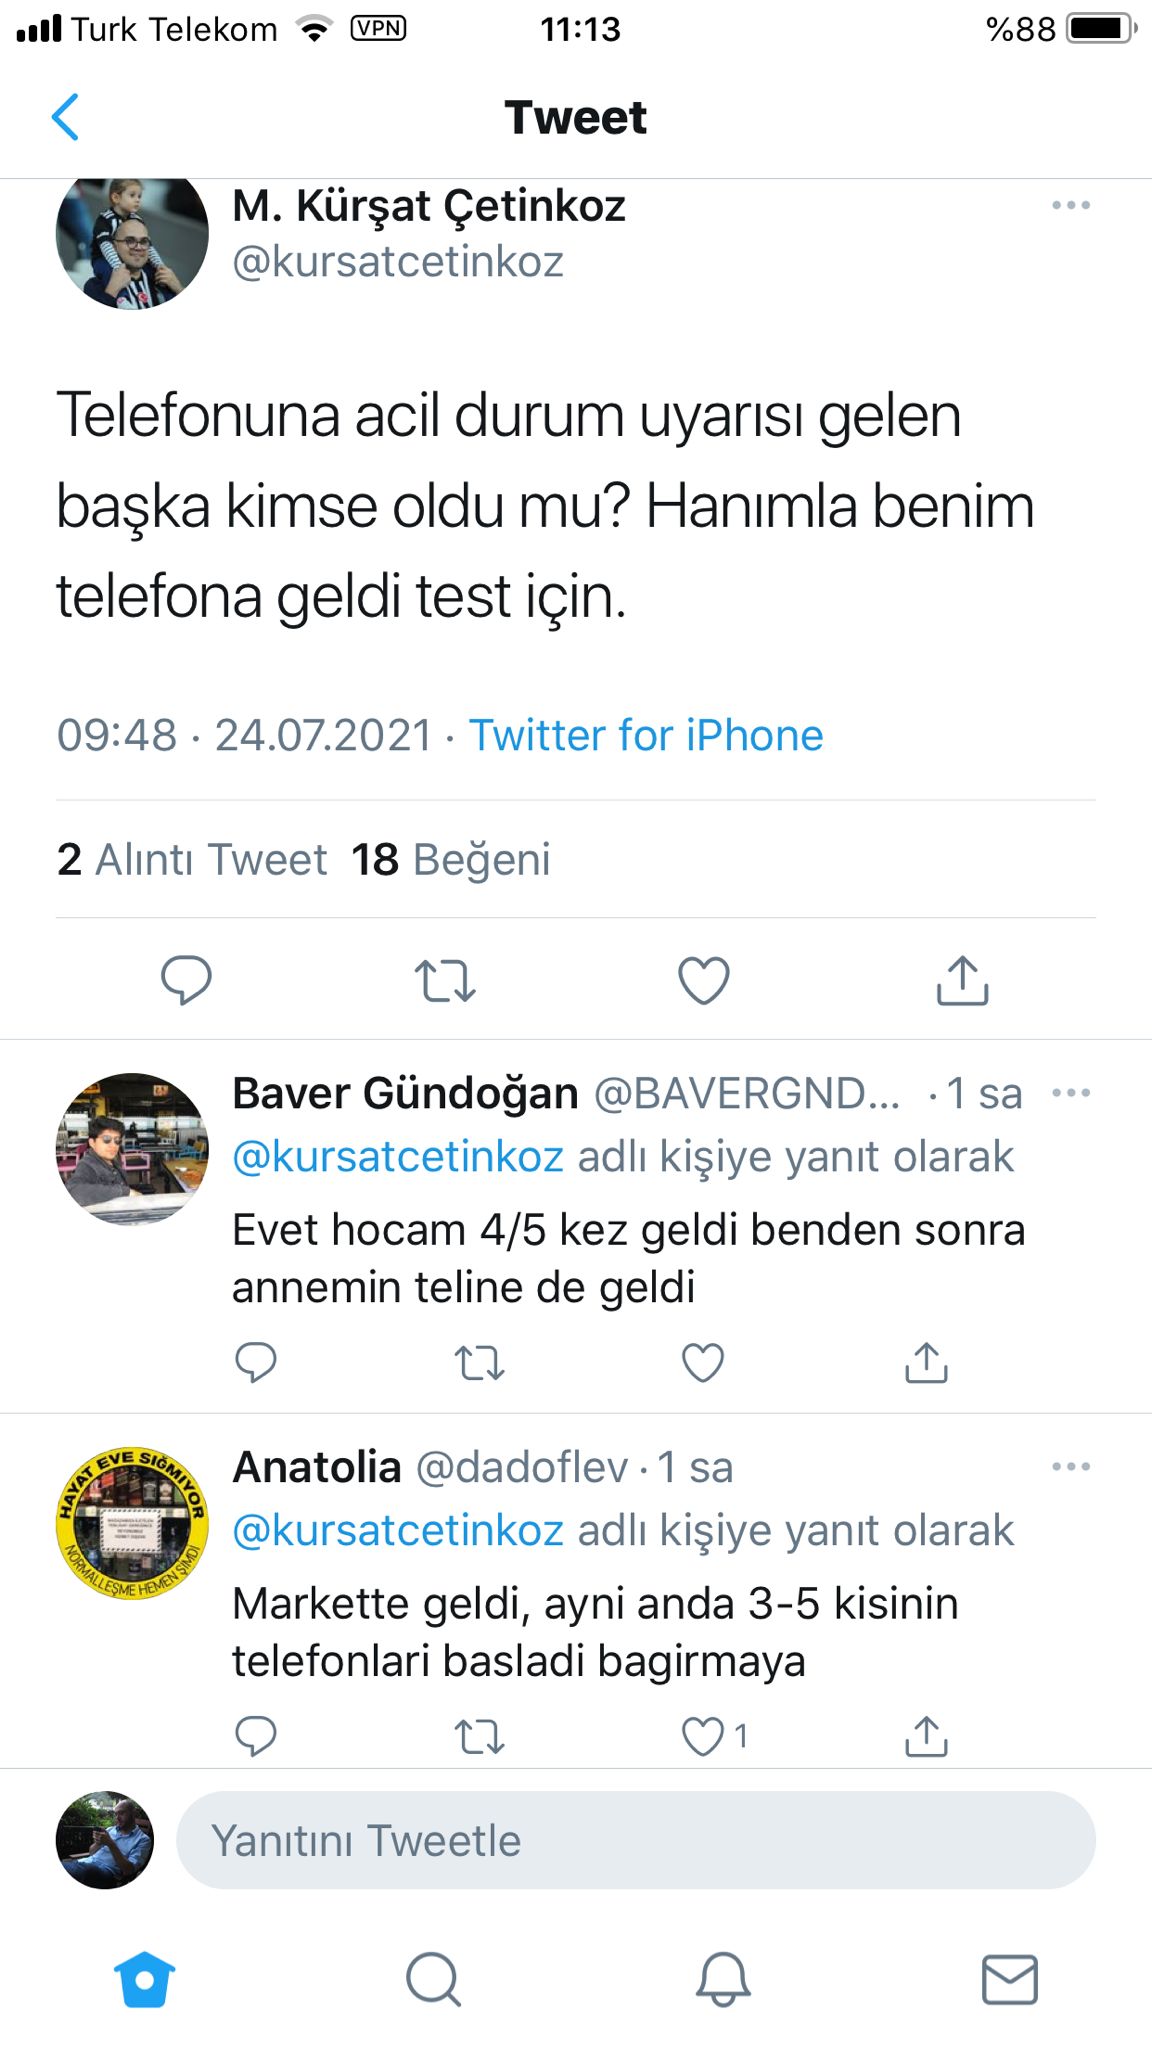The image size is (1152, 2048).
Task: Tap the Yanıtını Tweetle reply field
Action: tap(636, 1840)
